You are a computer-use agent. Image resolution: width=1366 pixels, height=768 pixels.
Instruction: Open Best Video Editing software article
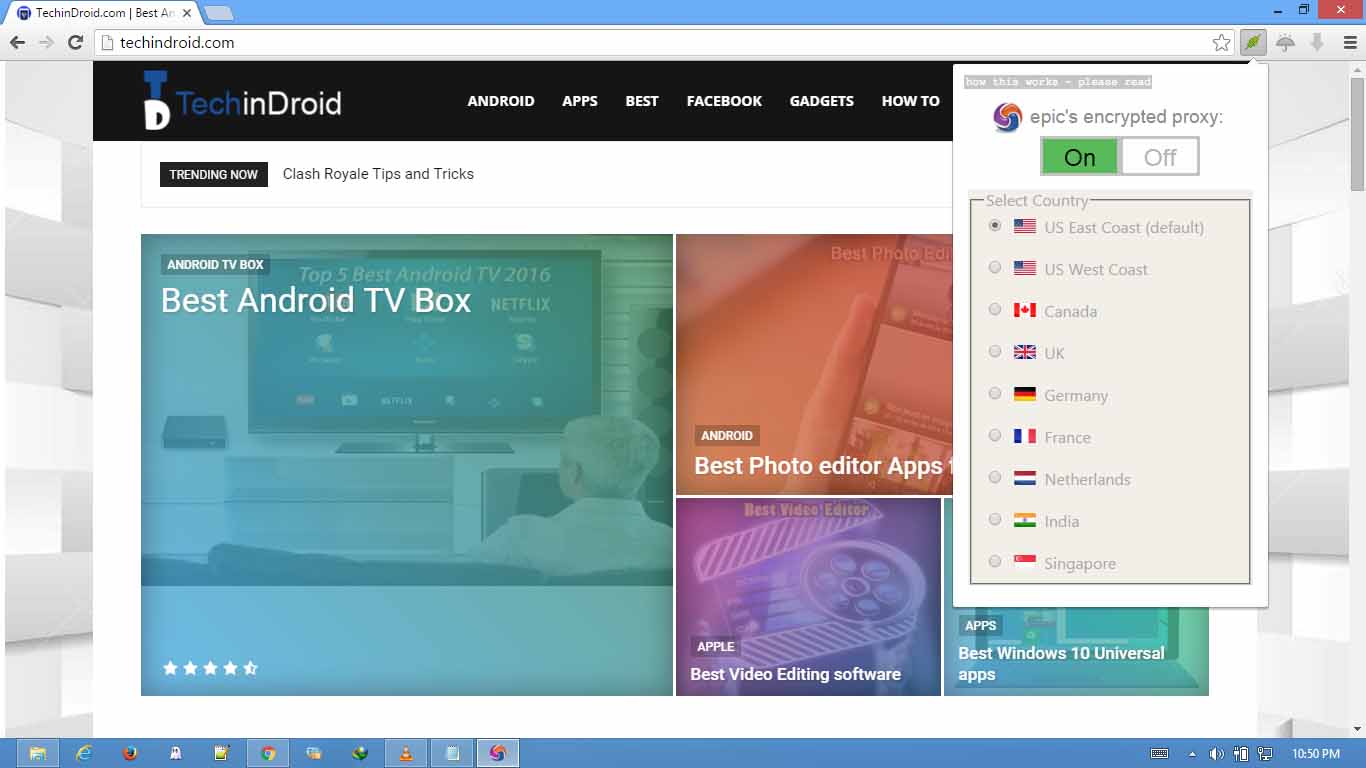[x=795, y=674]
